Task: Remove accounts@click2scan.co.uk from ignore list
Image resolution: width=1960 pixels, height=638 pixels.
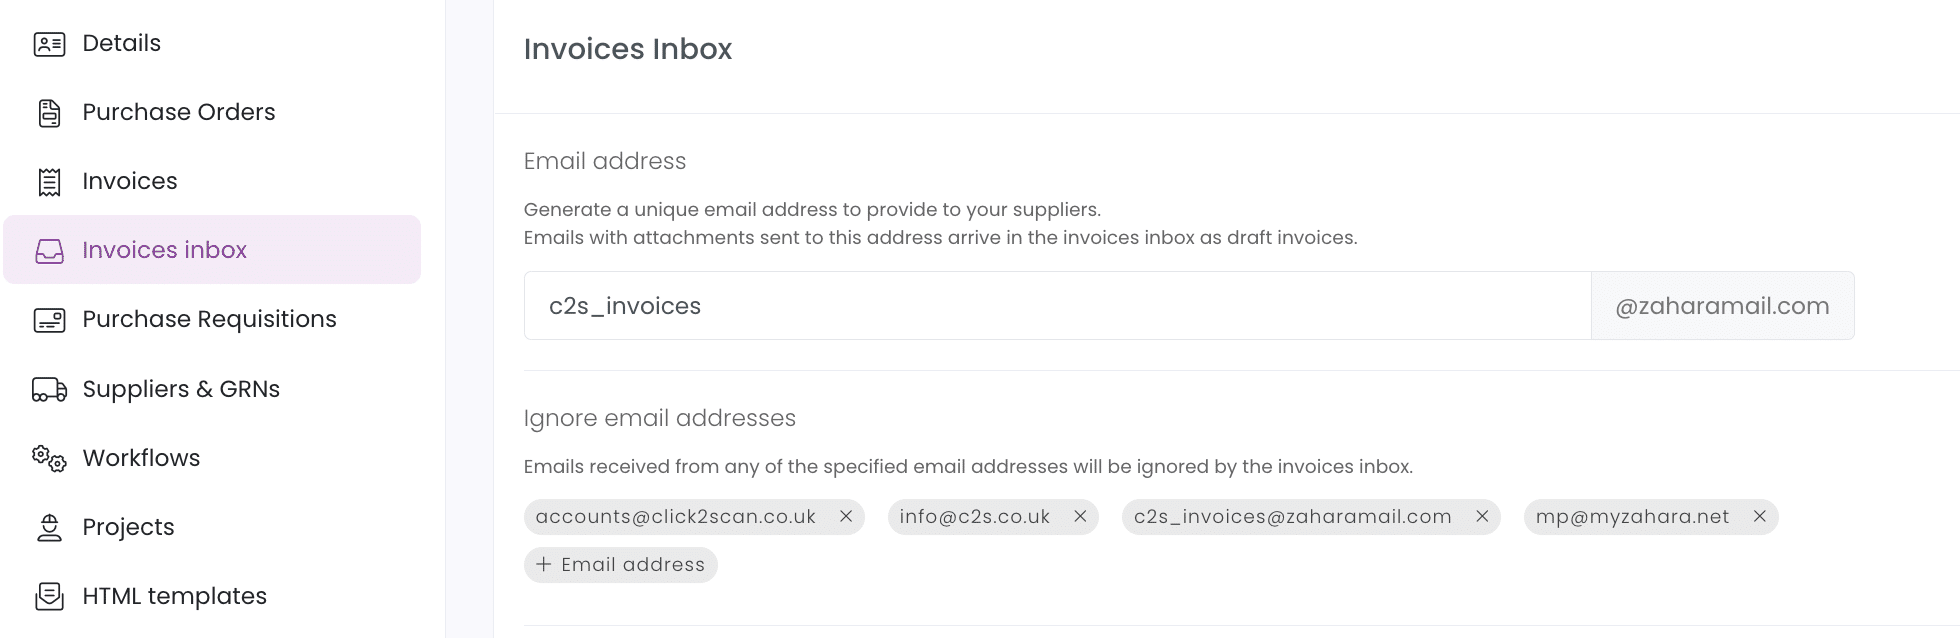Action: [846, 516]
